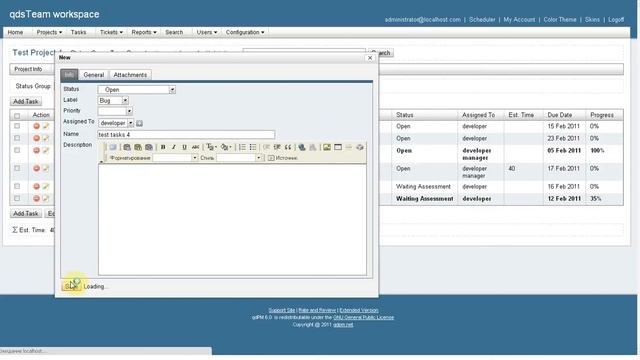The image size is (640, 360).
Task: Check the box for task due 15 Feb 2011
Action: (17, 126)
